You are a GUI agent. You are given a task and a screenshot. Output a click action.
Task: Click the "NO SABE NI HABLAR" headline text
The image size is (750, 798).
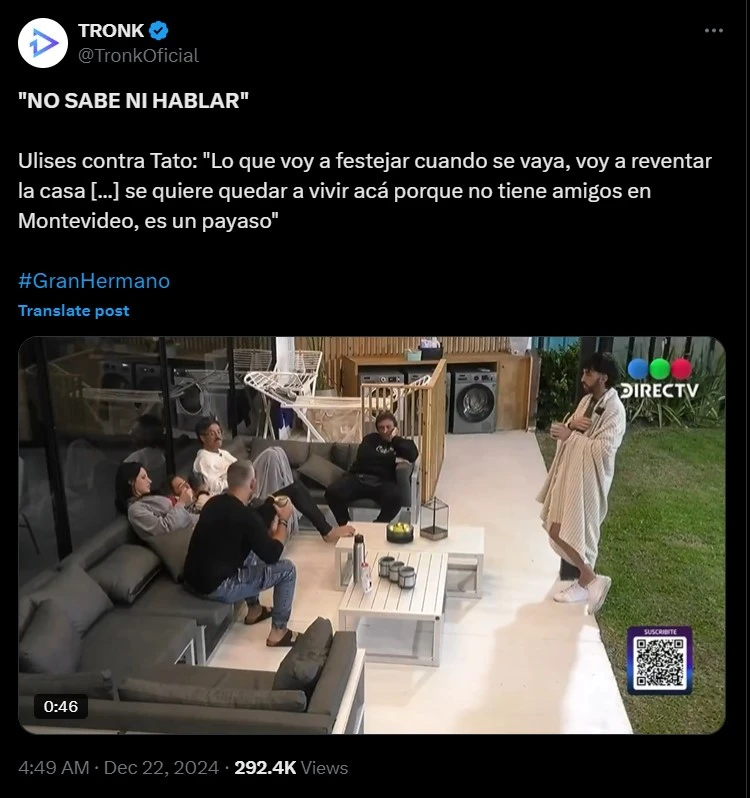coord(133,101)
